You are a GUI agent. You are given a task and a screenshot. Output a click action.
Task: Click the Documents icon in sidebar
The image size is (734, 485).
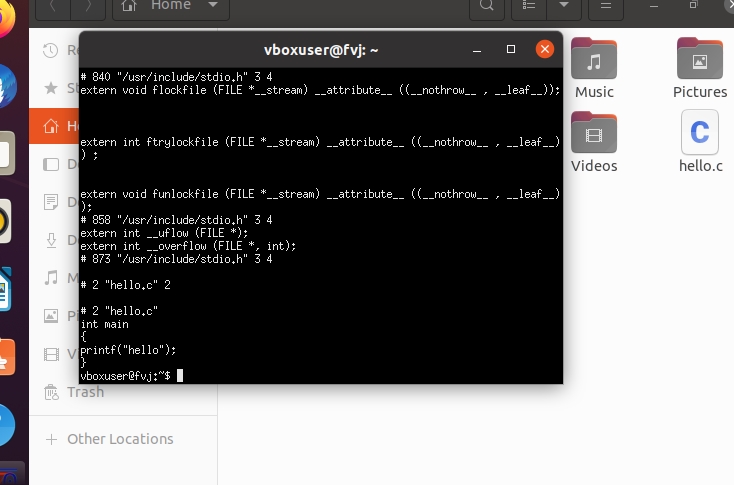(x=51, y=202)
